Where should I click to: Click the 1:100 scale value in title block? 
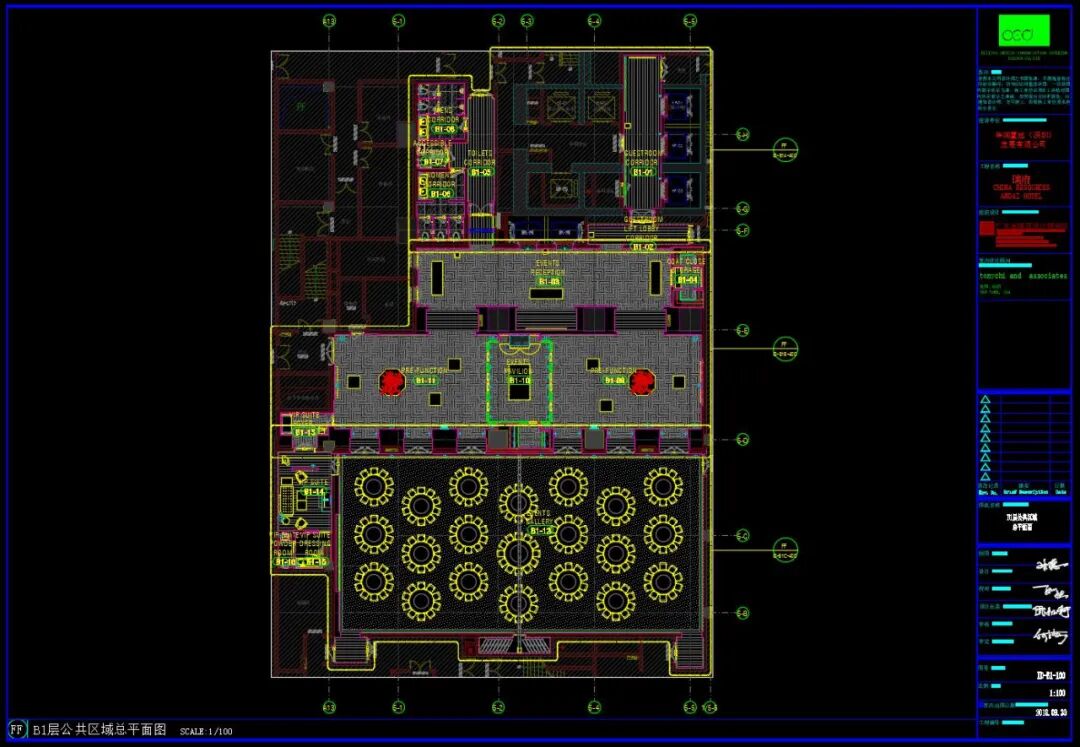click(1057, 693)
